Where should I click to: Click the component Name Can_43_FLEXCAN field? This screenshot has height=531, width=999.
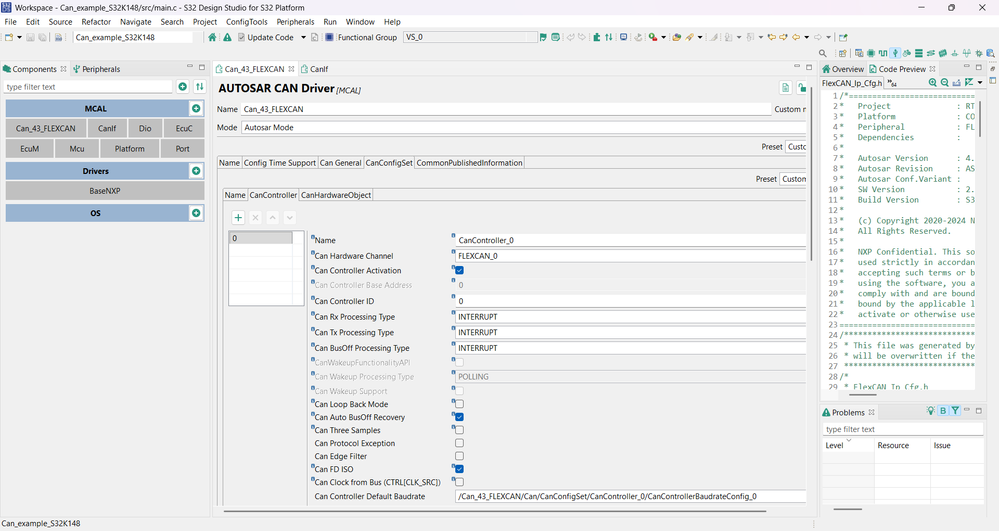pos(506,109)
